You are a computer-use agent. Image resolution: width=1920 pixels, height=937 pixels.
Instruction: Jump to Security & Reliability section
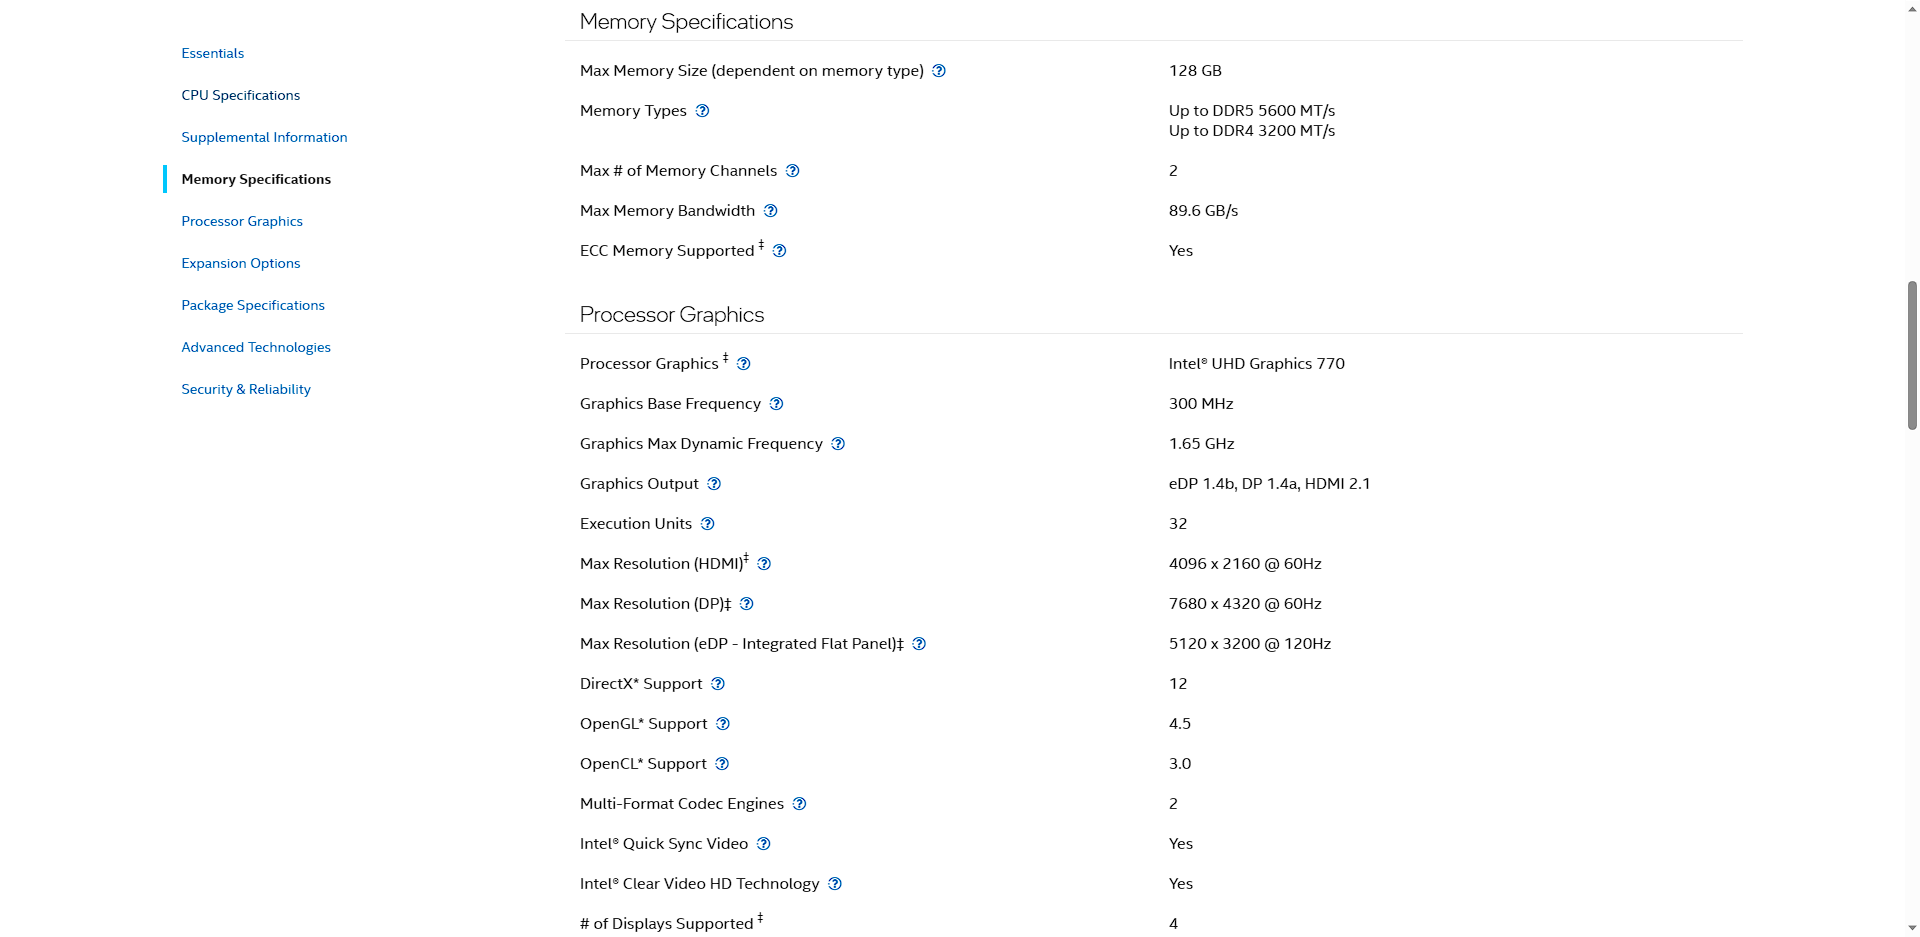coord(246,389)
